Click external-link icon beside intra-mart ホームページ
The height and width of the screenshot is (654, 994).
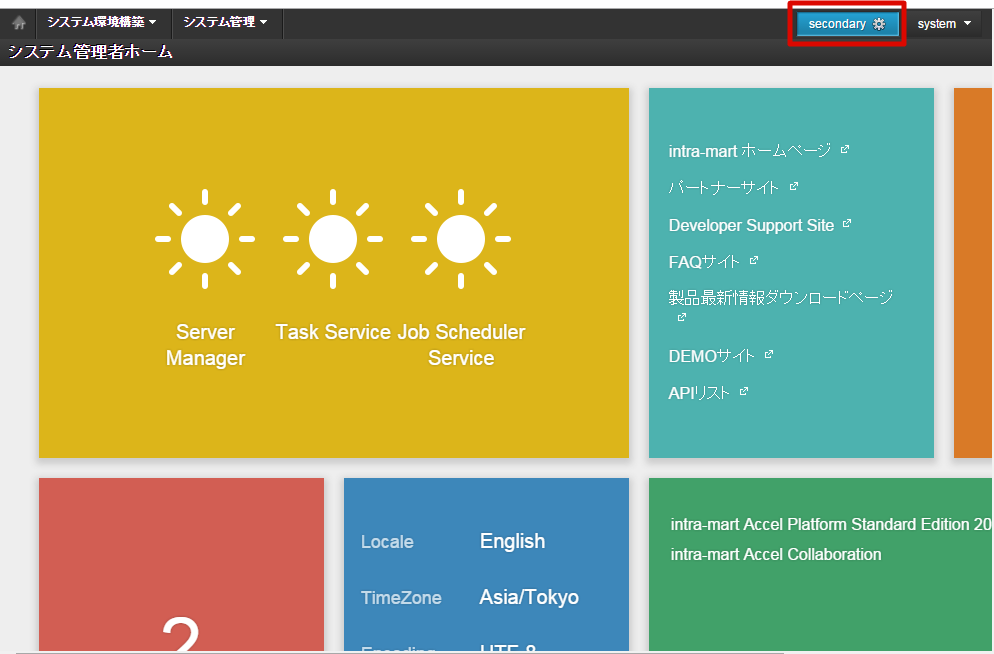(x=844, y=150)
